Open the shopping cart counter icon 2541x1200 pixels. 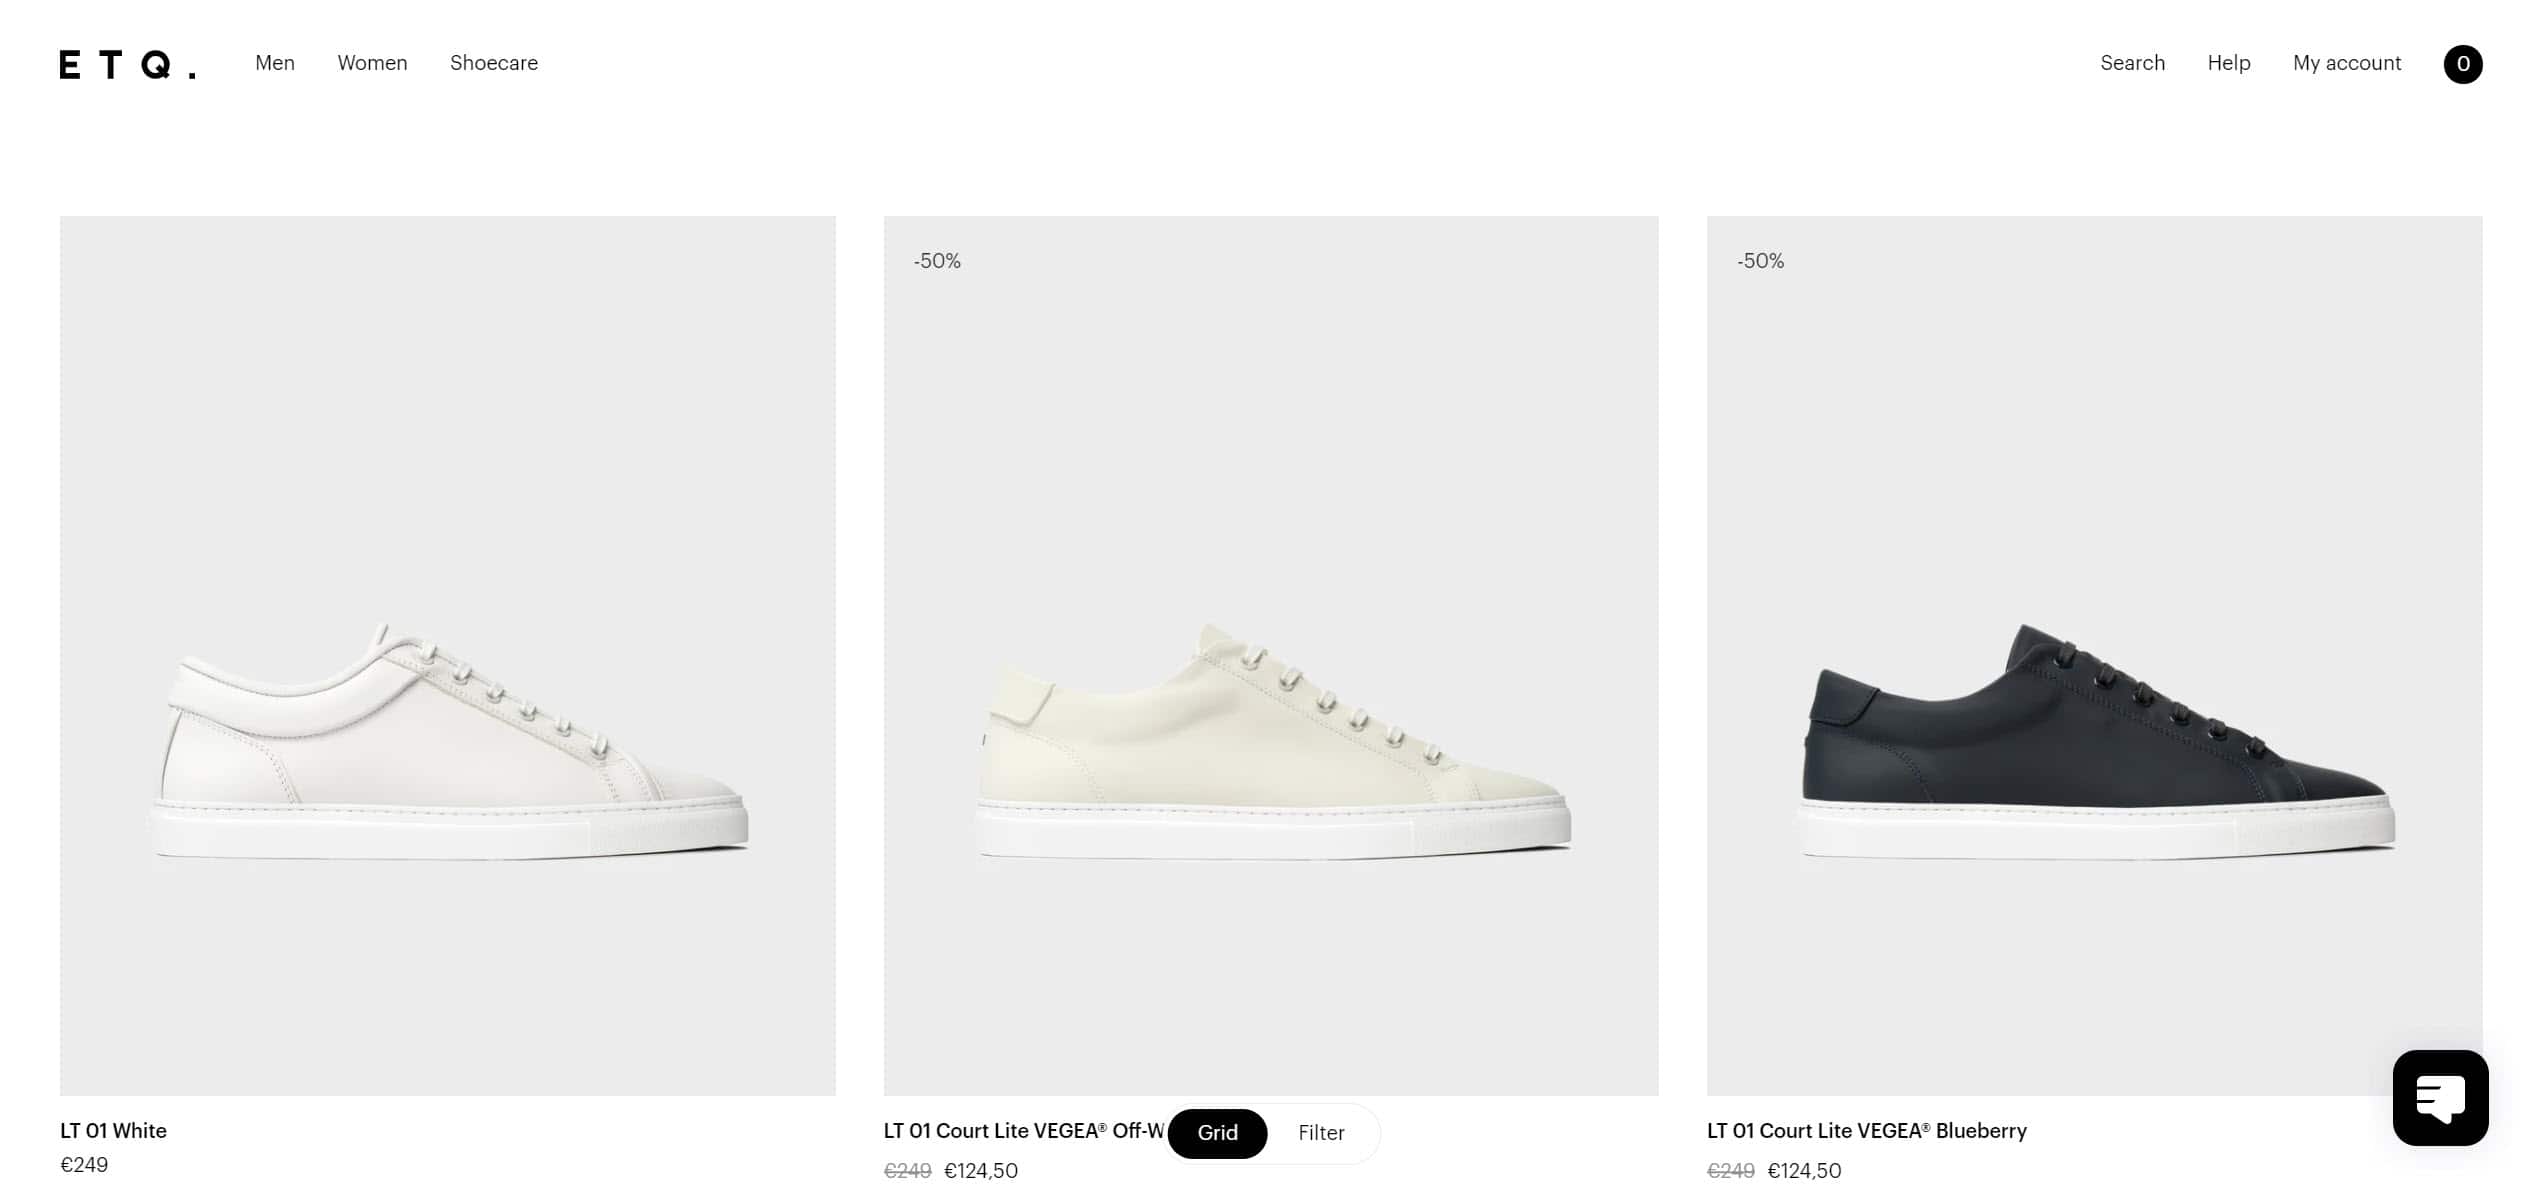click(2462, 64)
